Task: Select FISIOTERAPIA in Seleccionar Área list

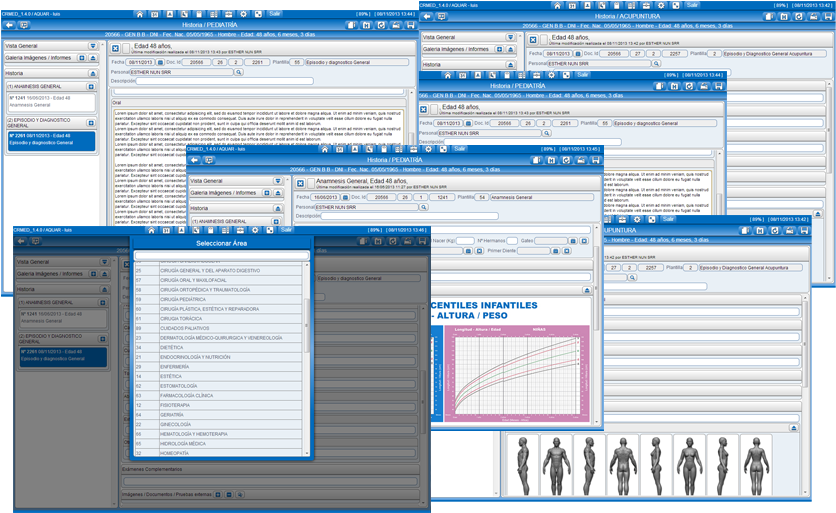Action: [219, 405]
